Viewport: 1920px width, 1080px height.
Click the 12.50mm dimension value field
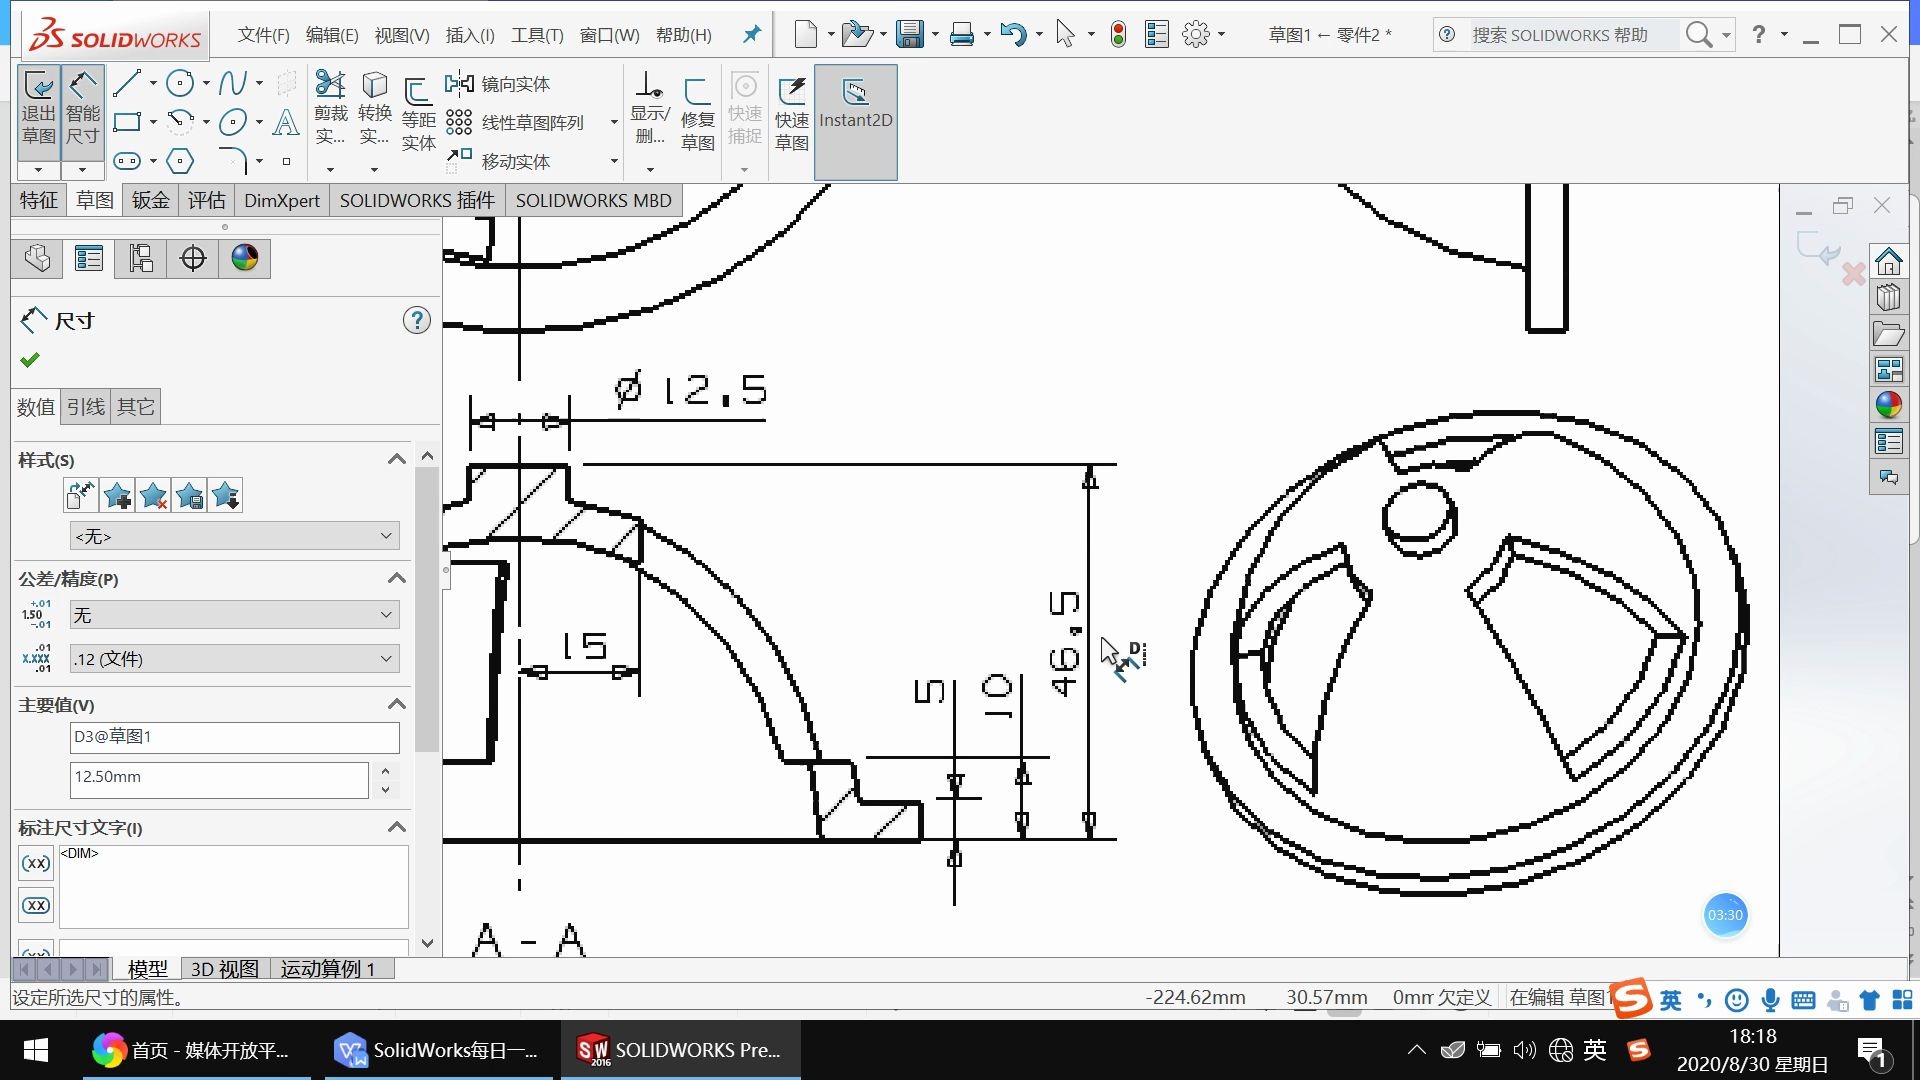(218, 777)
